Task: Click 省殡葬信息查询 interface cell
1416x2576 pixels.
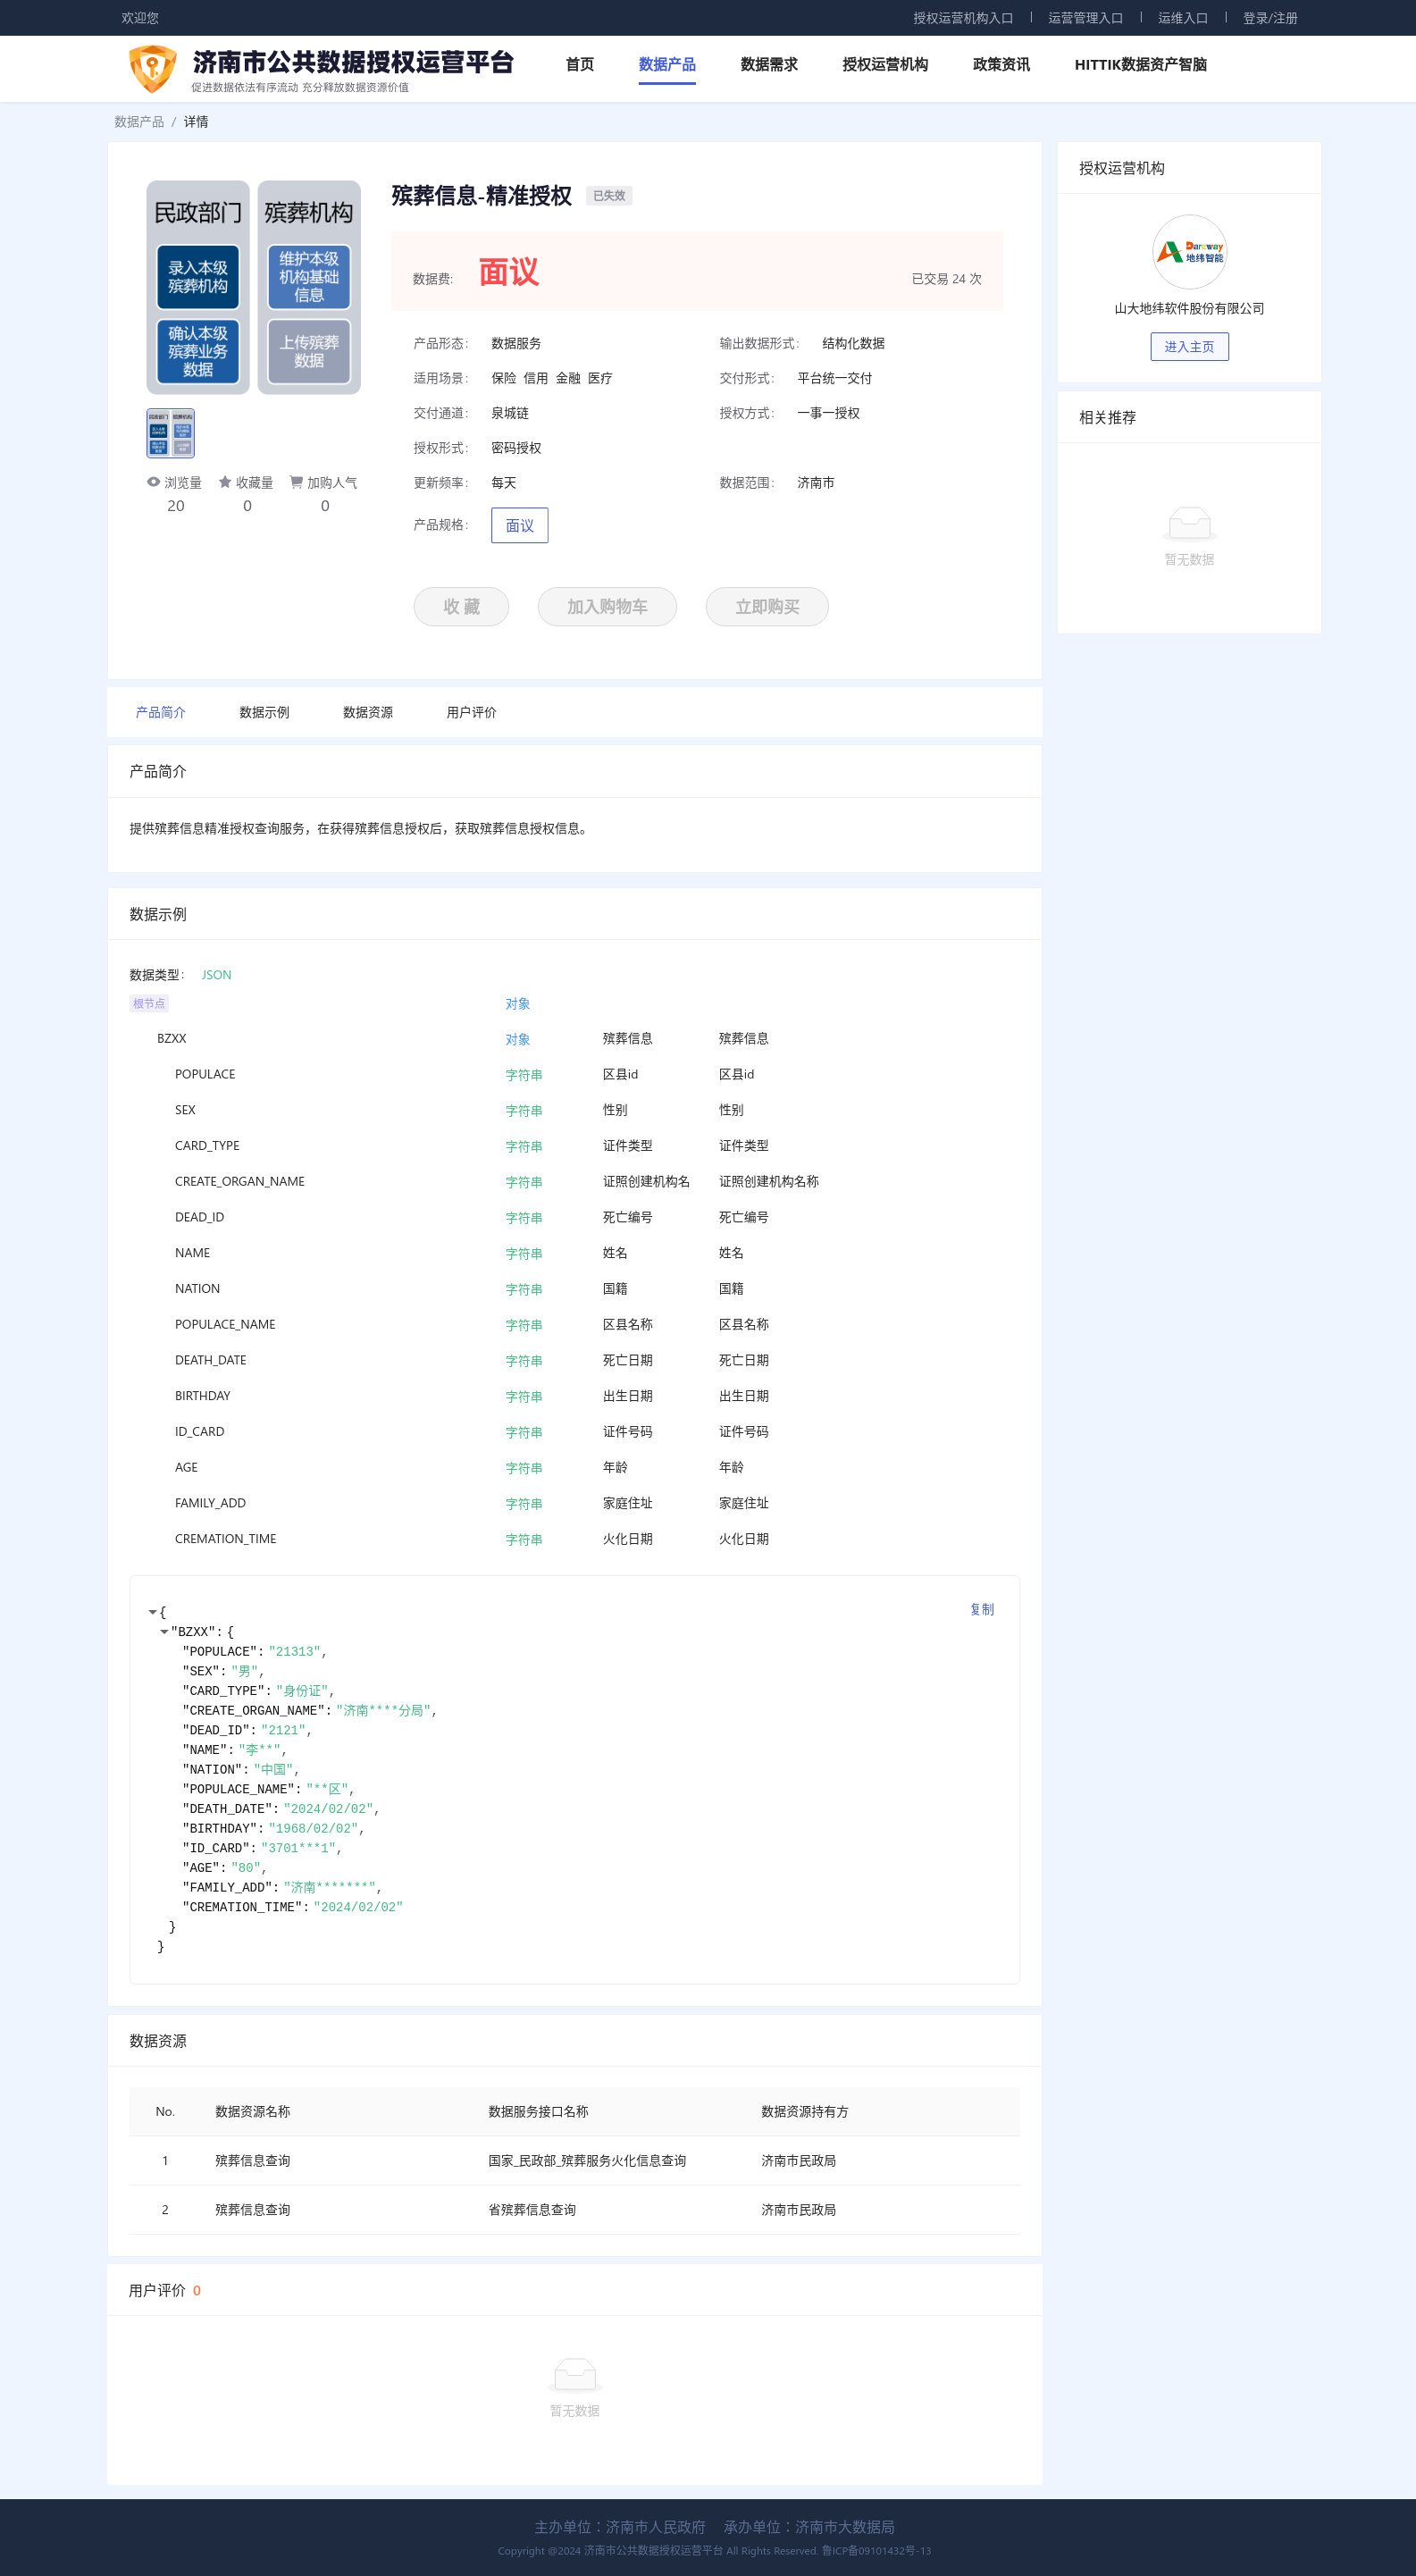Action: click(532, 2209)
